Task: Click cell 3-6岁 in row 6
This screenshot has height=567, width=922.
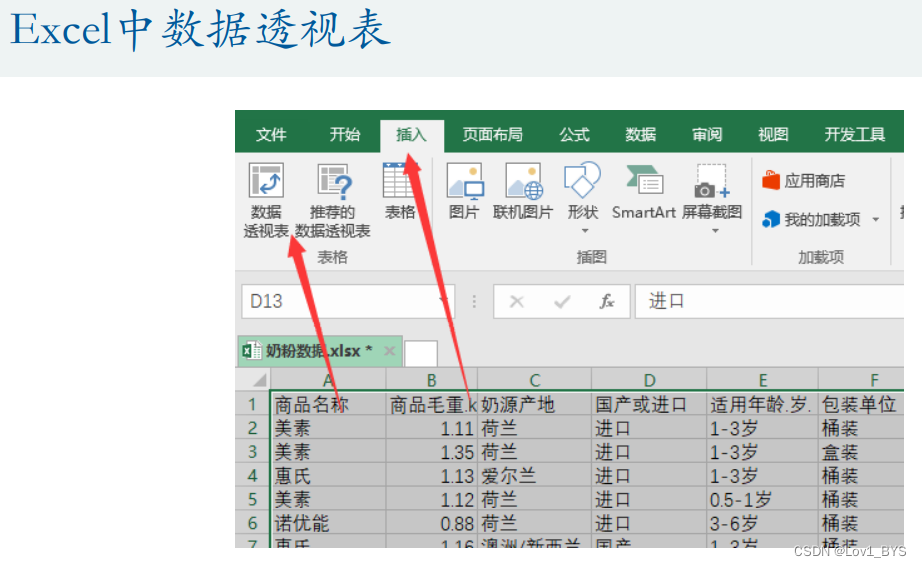Action: [763, 523]
